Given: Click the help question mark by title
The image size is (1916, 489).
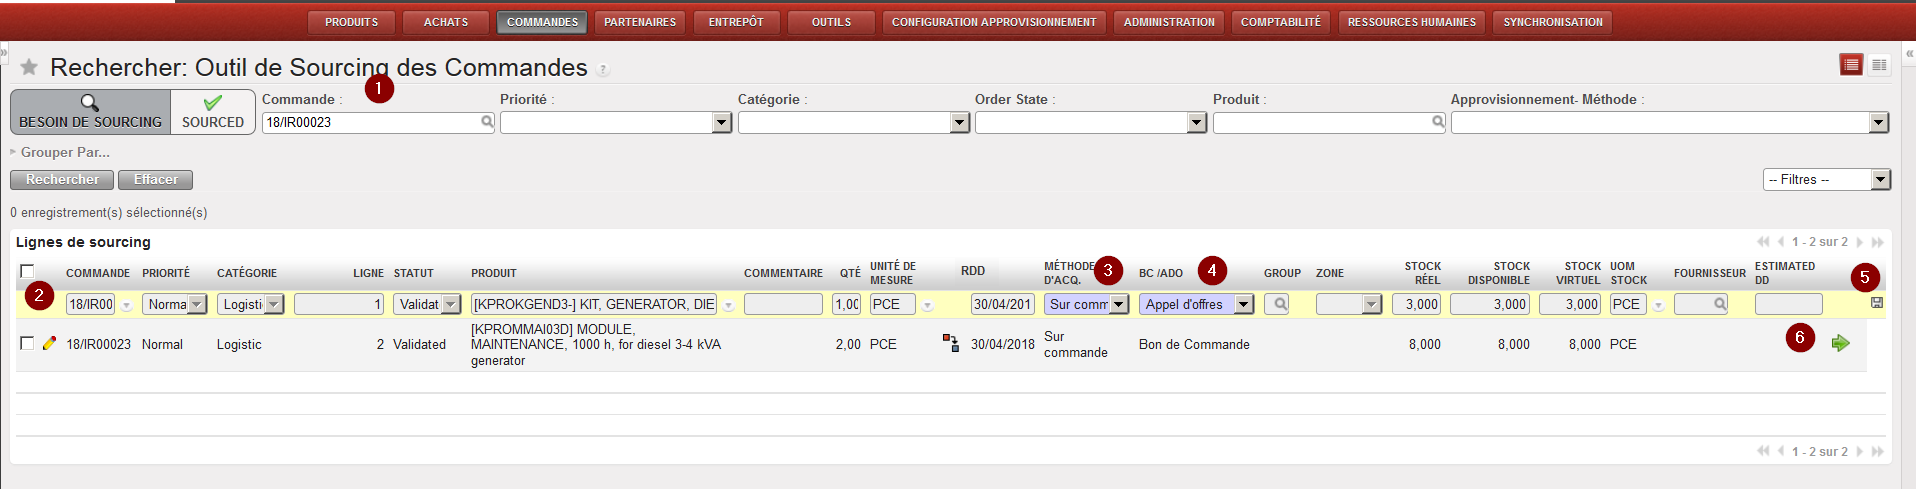Looking at the screenshot, I should pyautogui.click(x=602, y=69).
